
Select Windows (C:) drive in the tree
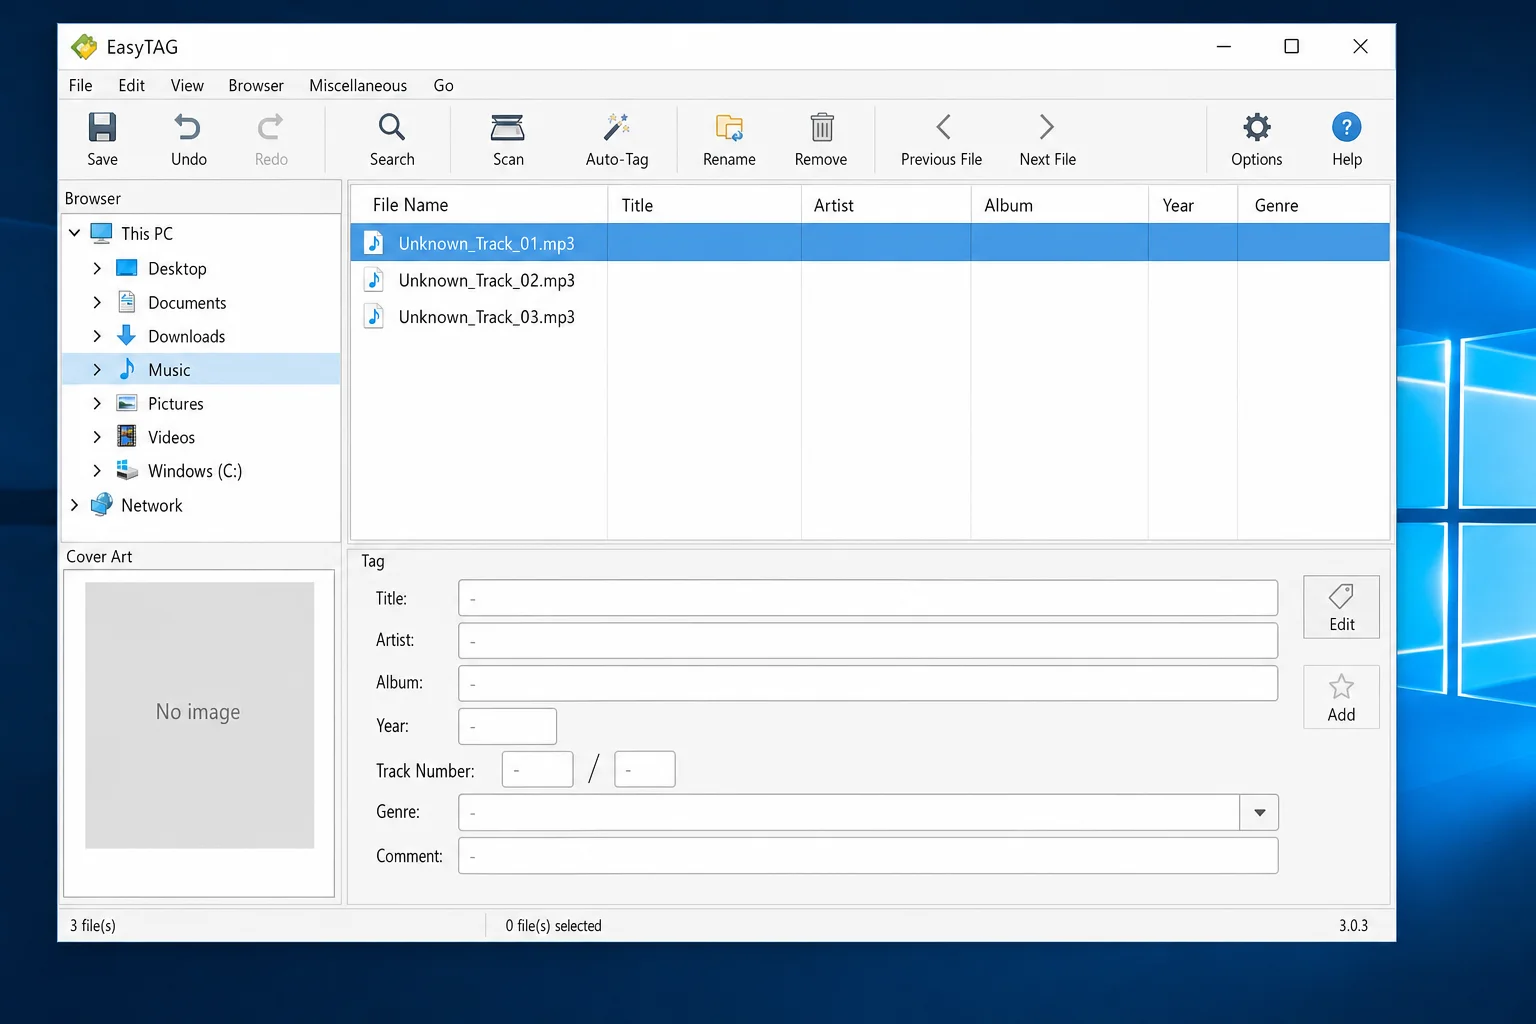pos(195,471)
